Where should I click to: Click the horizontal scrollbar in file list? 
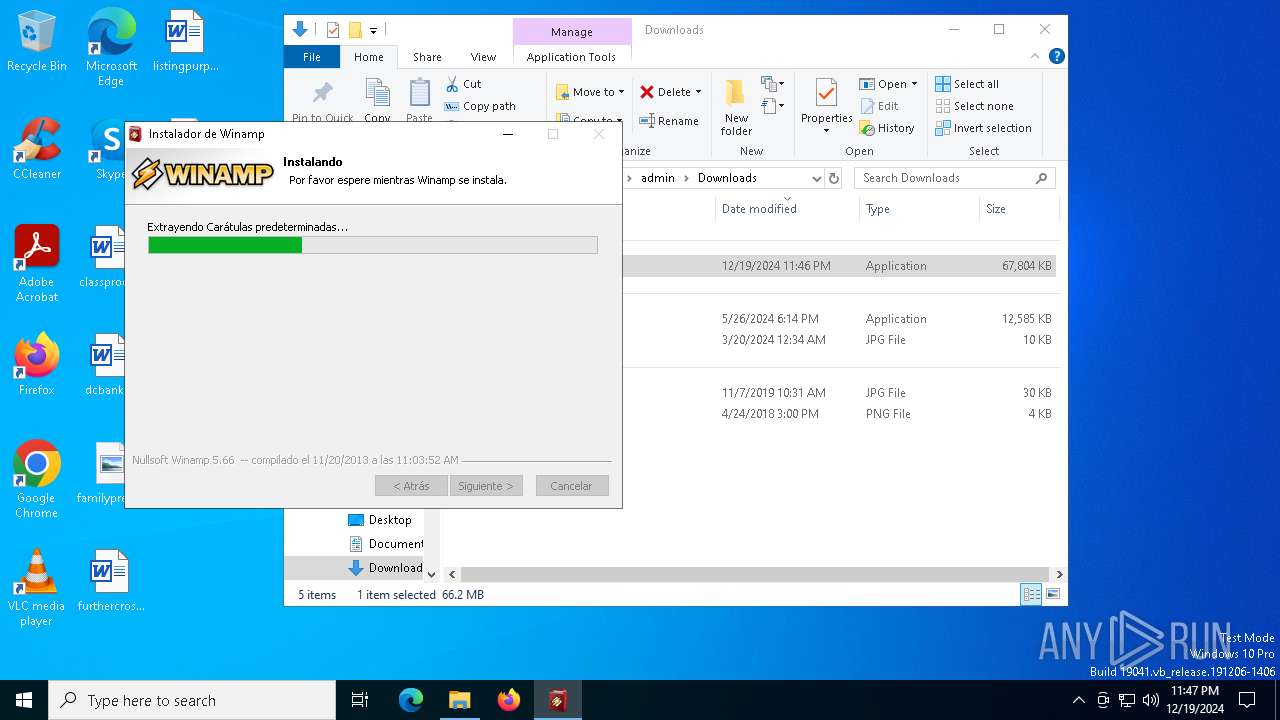pyautogui.click(x=753, y=575)
